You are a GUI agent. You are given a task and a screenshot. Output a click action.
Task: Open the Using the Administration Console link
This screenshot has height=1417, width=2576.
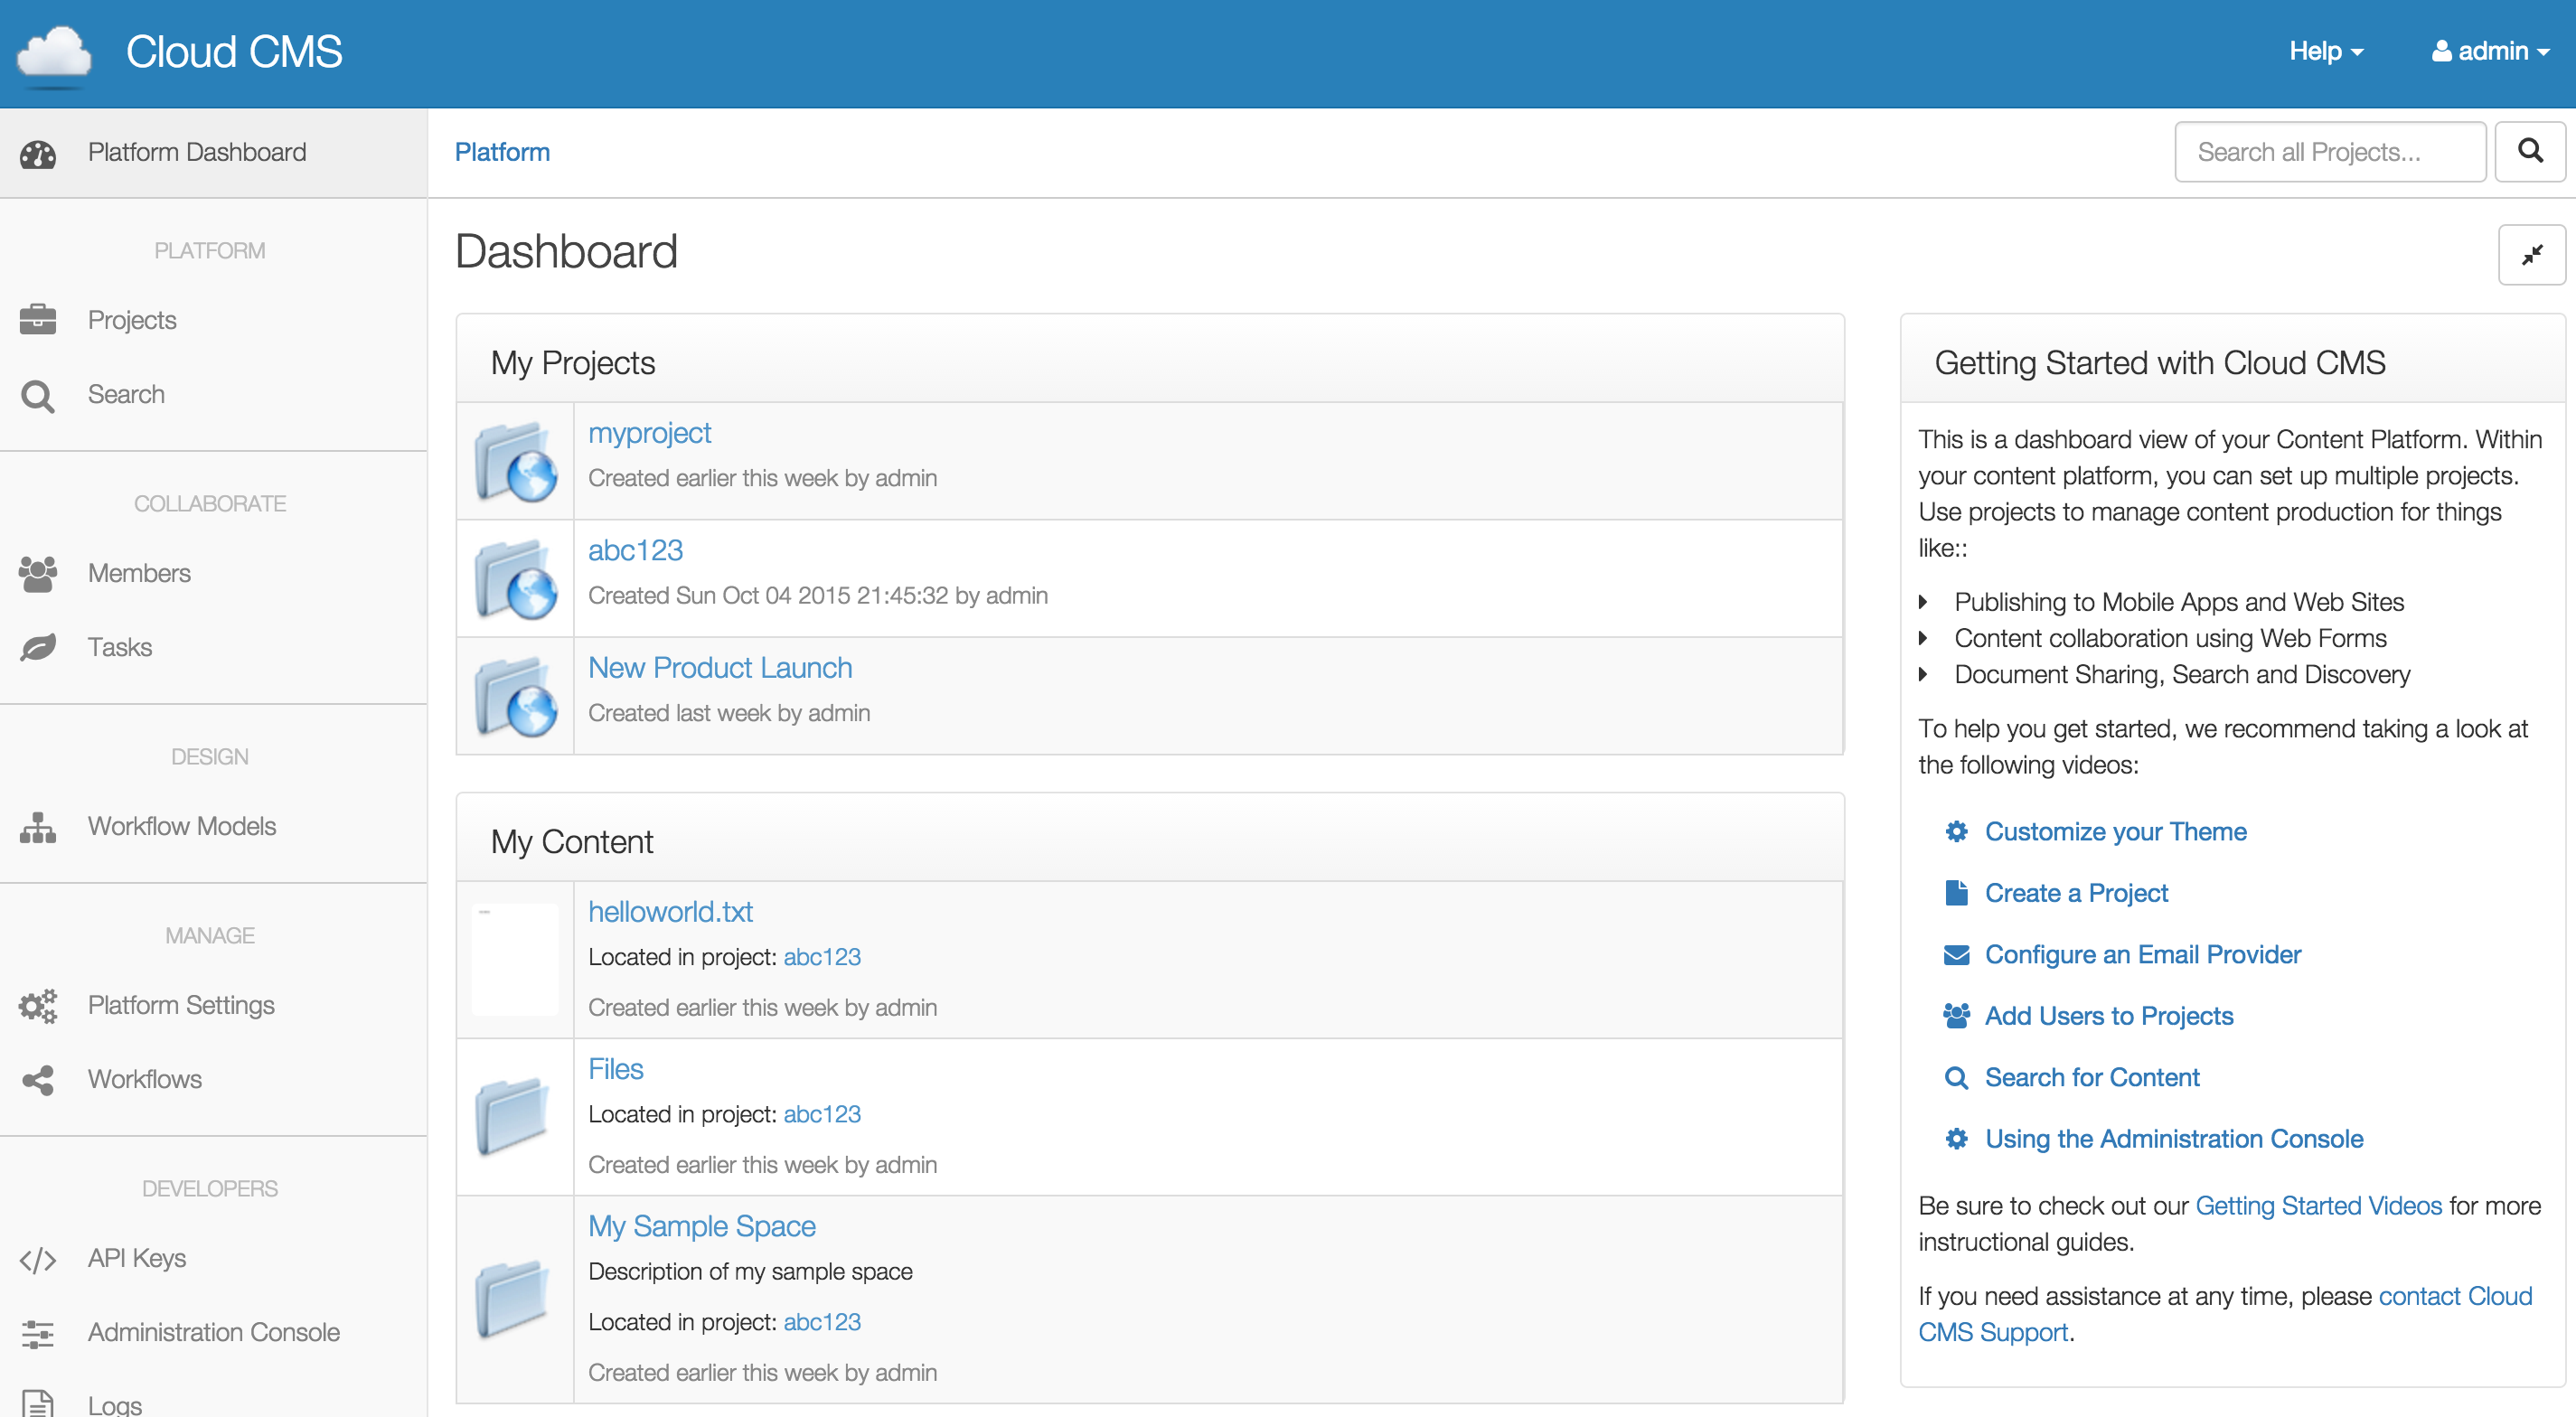coord(2173,1139)
